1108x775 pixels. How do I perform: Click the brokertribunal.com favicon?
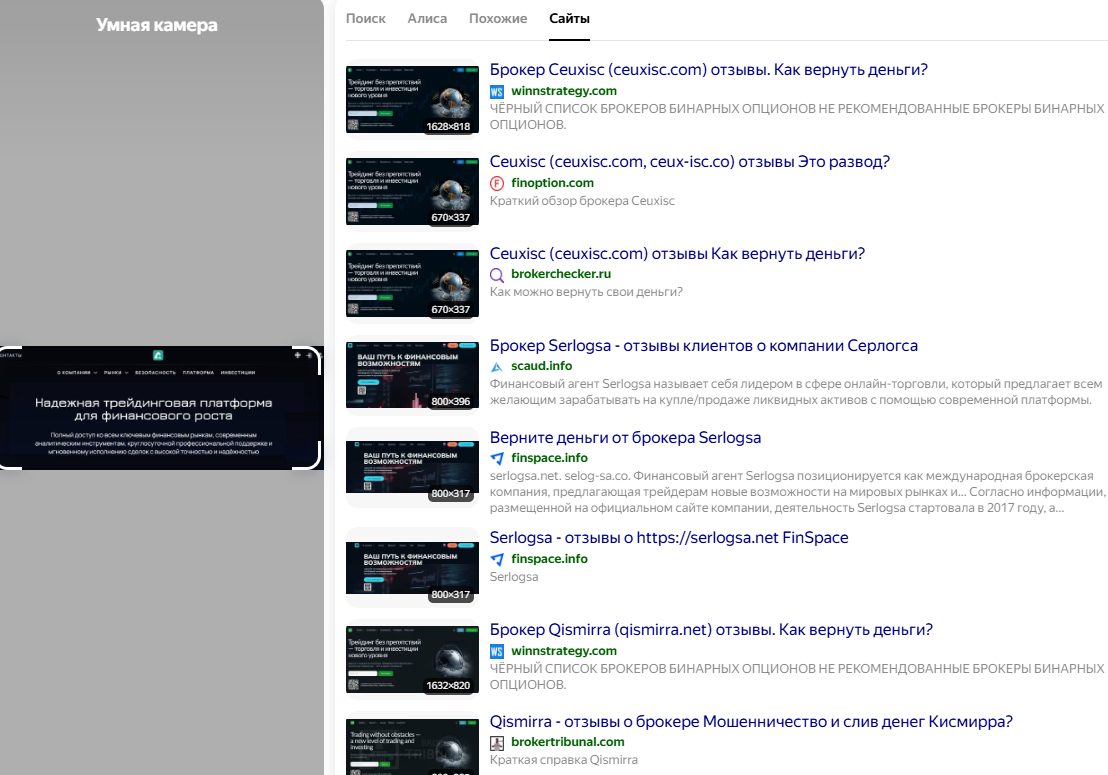(x=497, y=742)
